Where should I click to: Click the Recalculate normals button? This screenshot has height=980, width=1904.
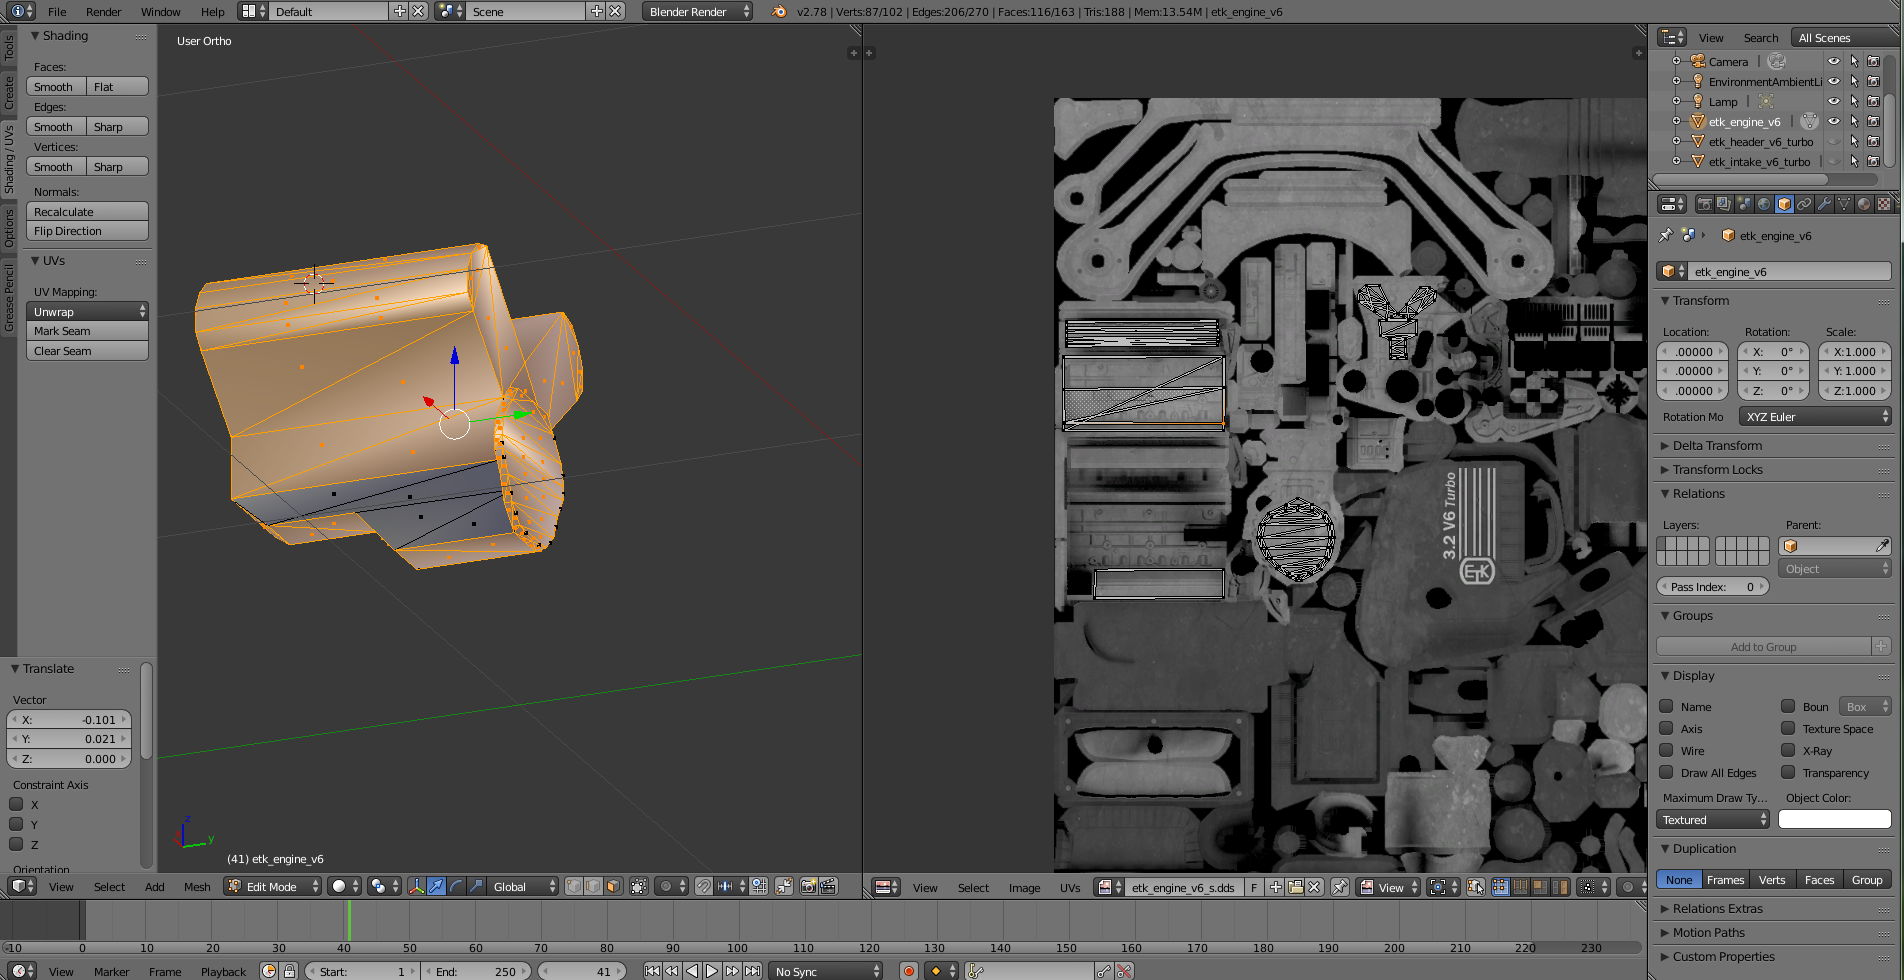(87, 211)
